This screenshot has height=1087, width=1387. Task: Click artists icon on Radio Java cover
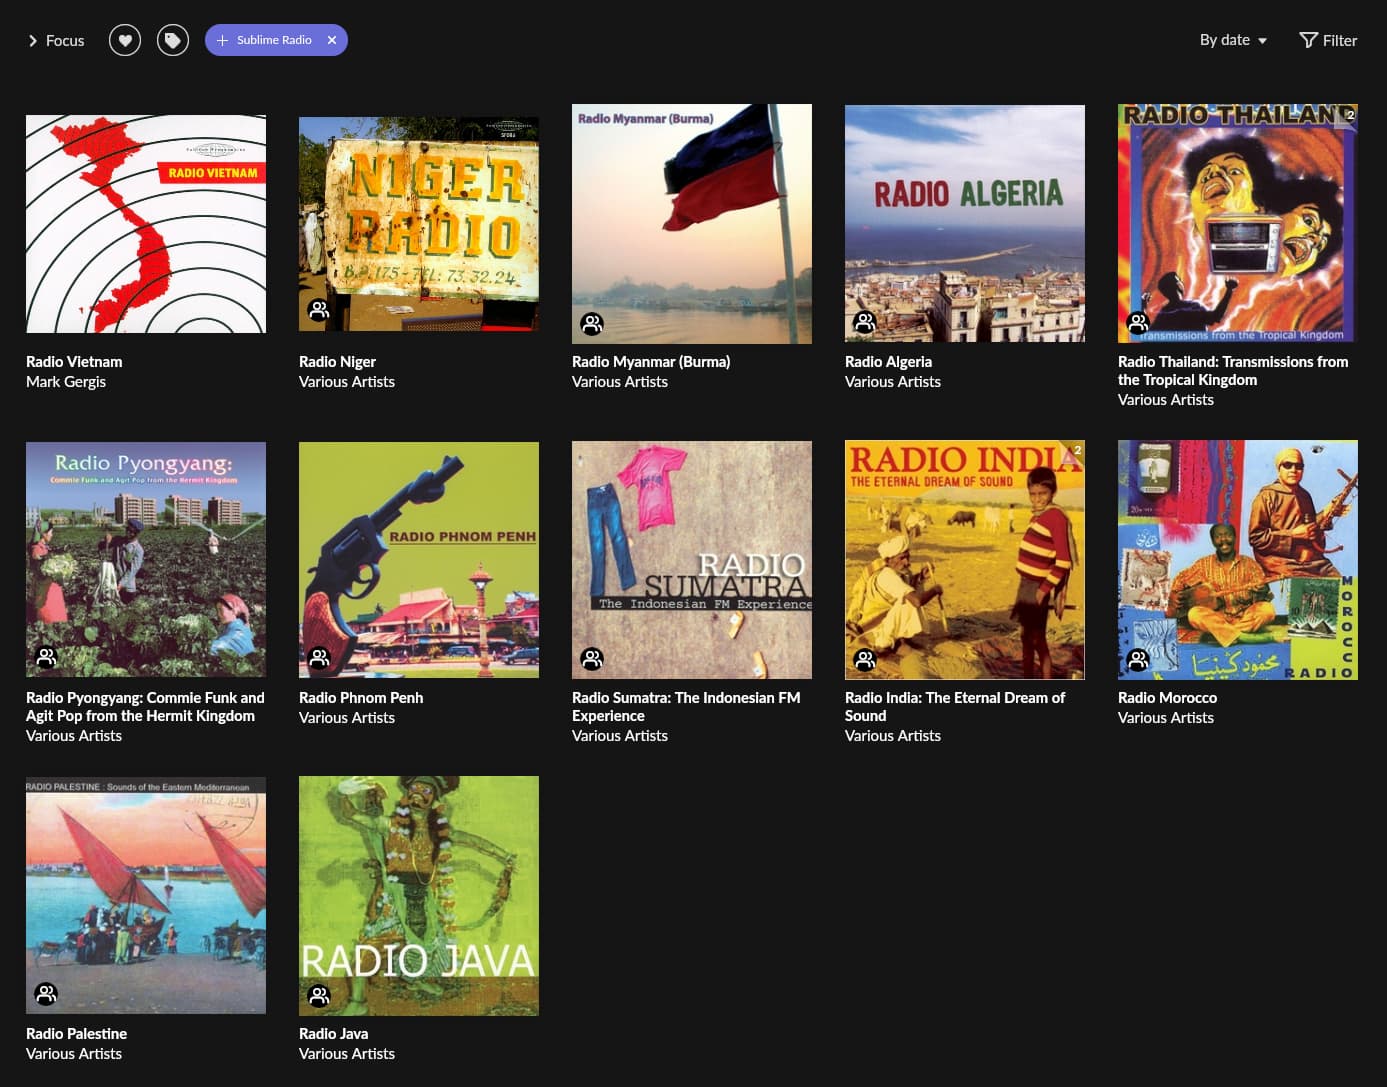pos(319,995)
